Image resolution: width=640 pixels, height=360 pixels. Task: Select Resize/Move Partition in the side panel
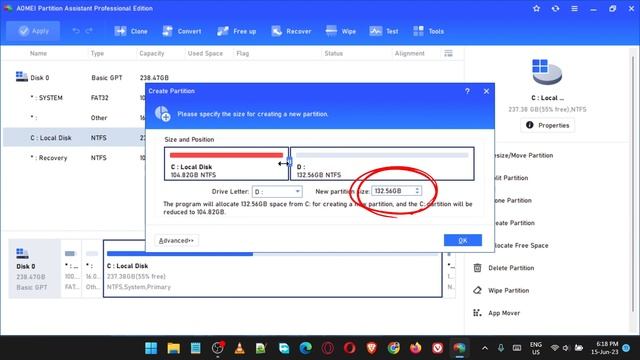tap(523, 155)
